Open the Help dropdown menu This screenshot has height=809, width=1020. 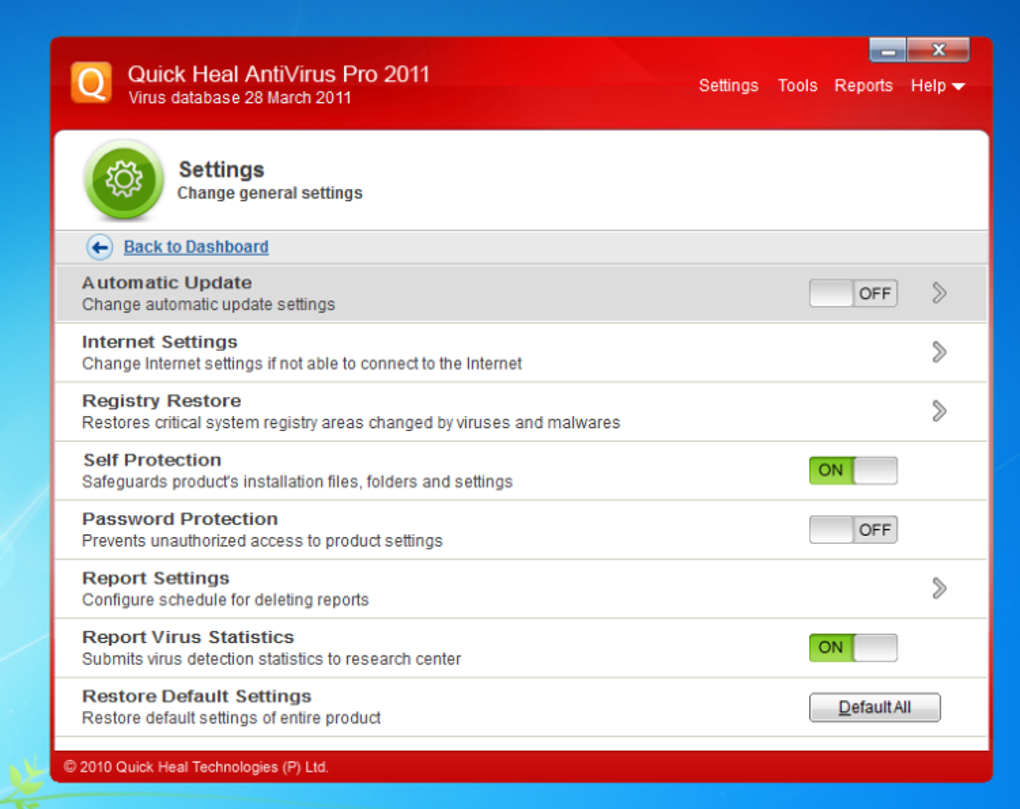(937, 85)
